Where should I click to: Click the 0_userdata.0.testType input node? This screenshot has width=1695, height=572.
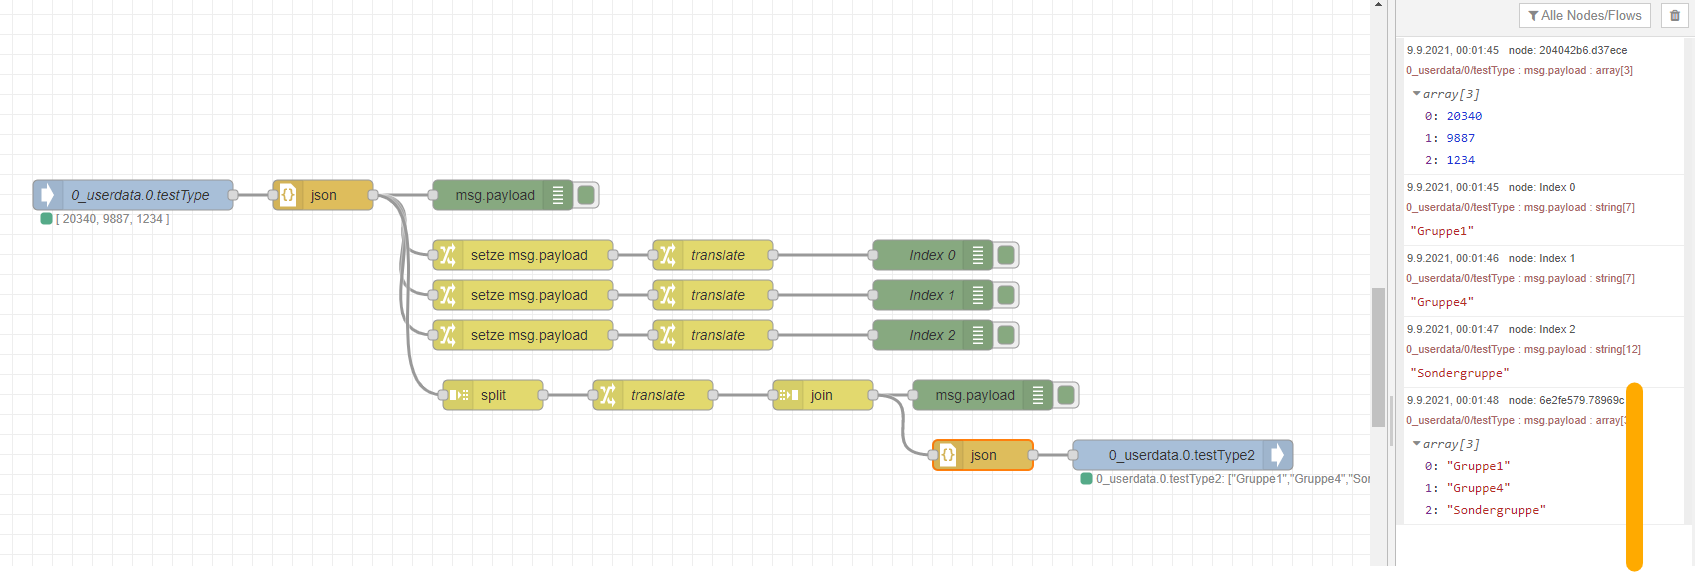133,195
